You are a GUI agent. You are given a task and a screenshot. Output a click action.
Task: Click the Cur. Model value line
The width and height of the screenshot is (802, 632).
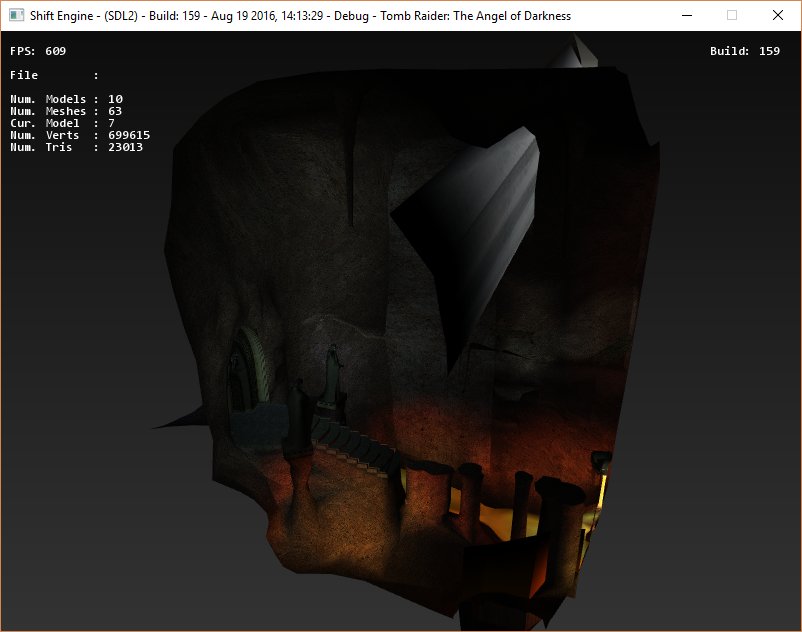pos(62,123)
